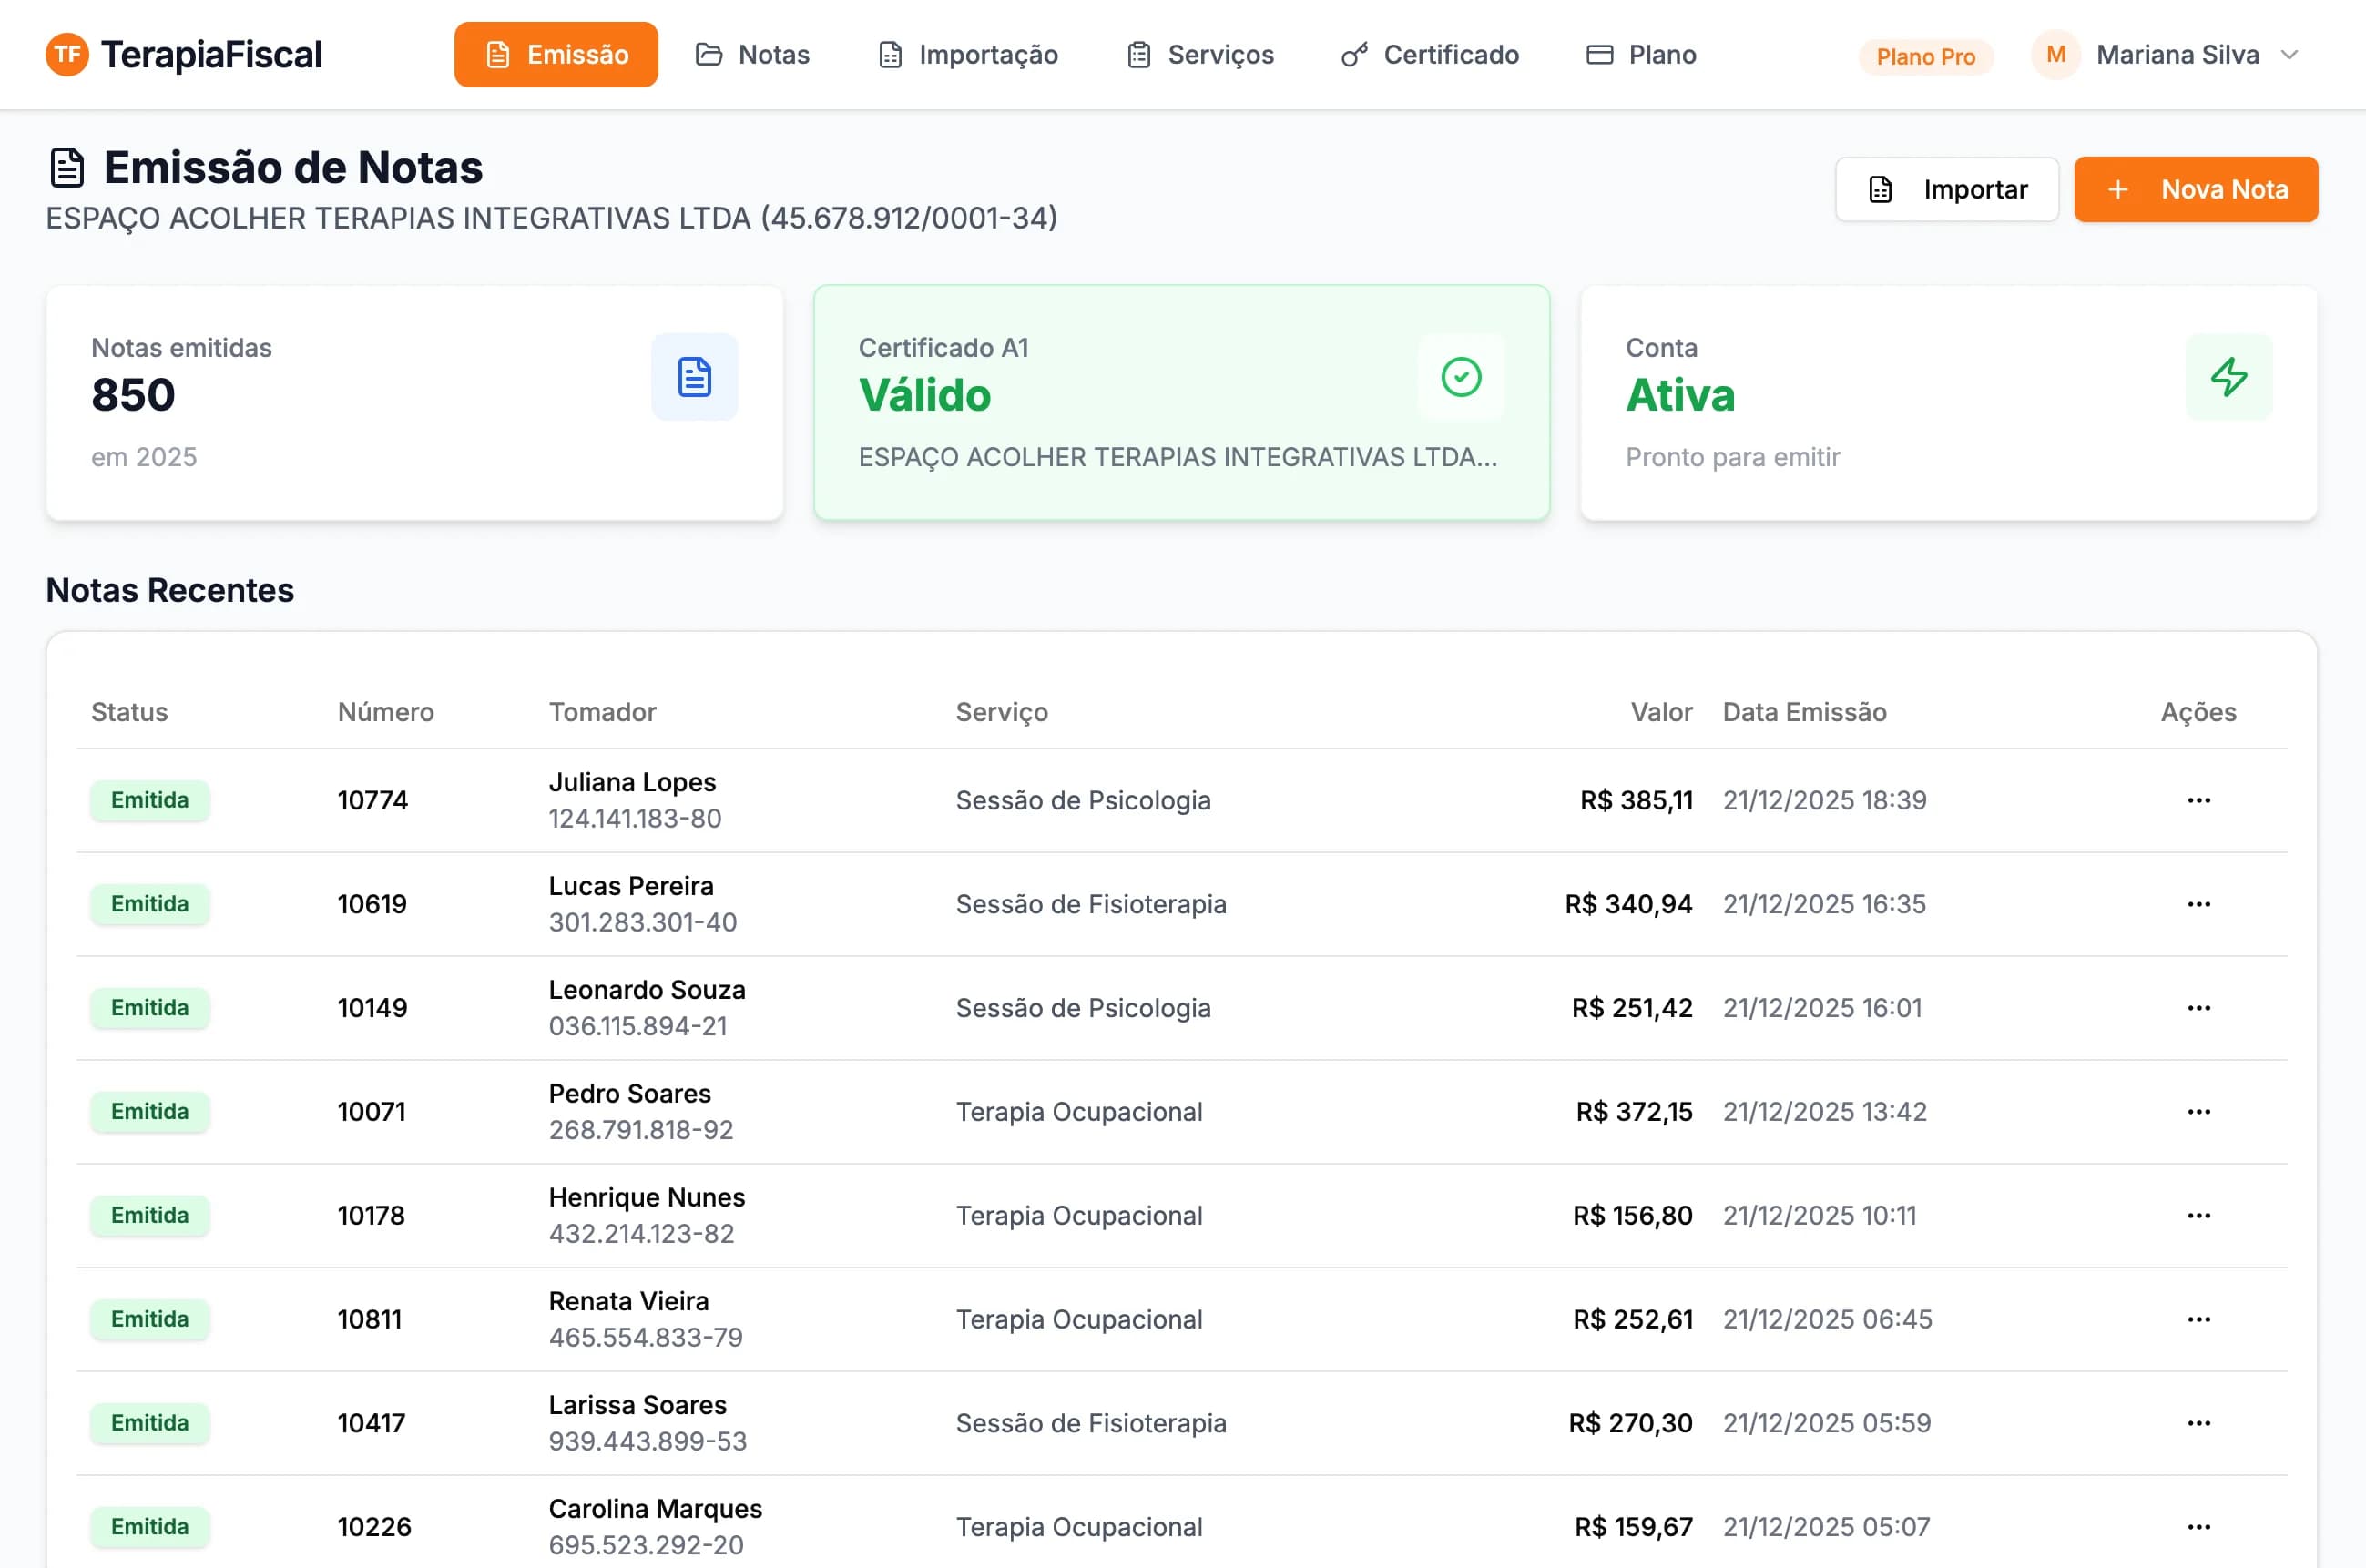Click the Nova Nota button
Screen dimensions: 2366x1568
coord(2195,189)
